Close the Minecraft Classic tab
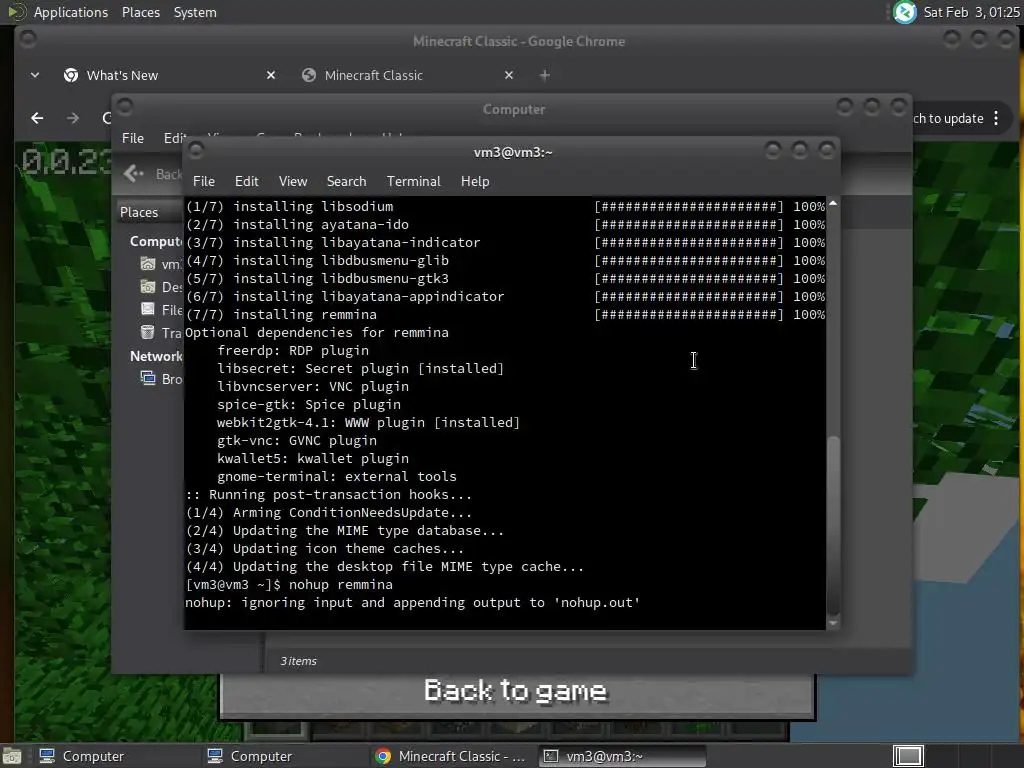Viewport: 1024px width, 768px height. pyautogui.click(x=509, y=76)
